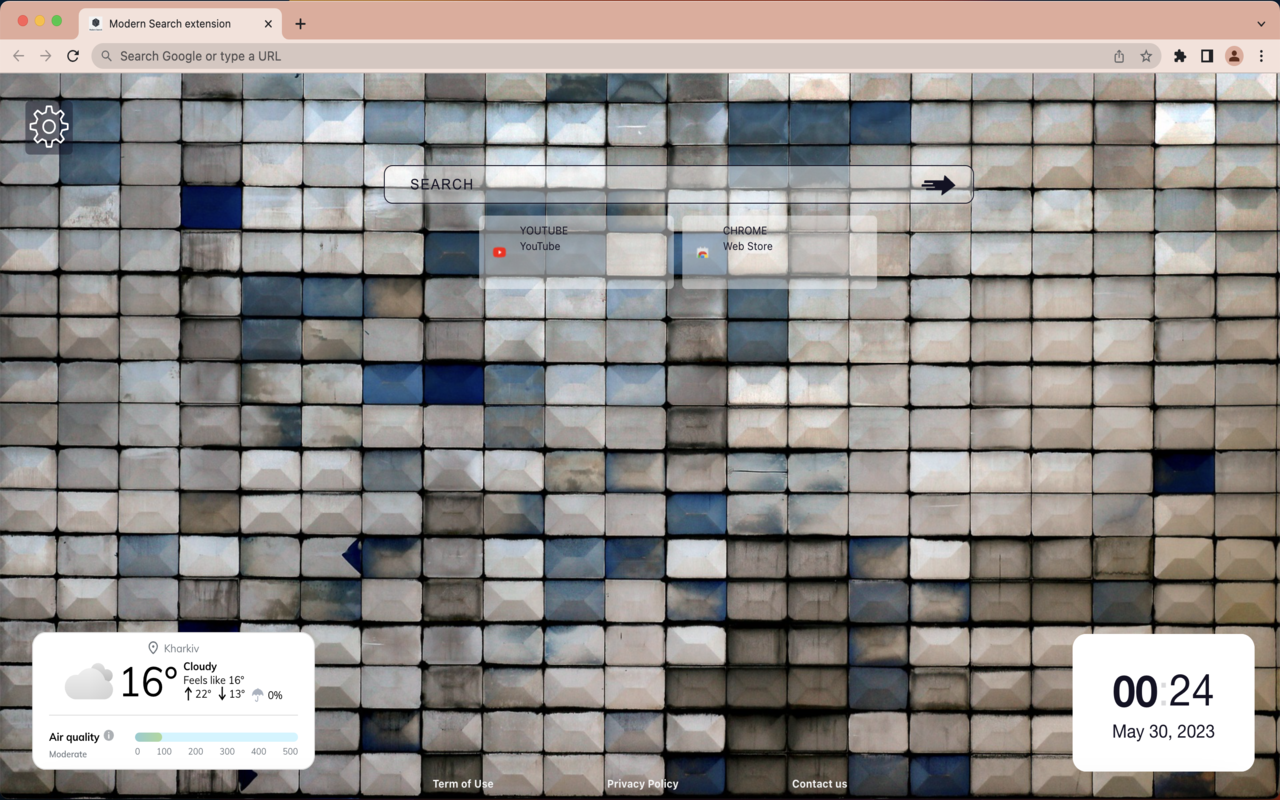Open the Chrome Web Store shortcut tile
This screenshot has height=800, width=1280.
point(780,252)
